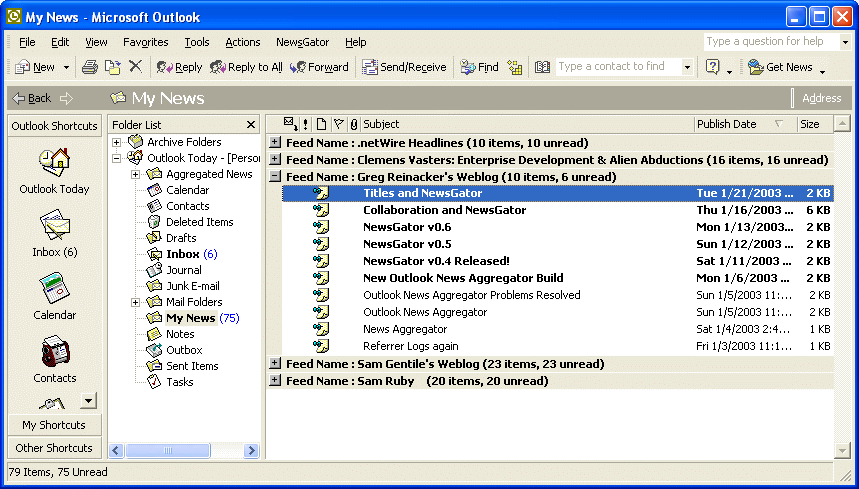
Task: Expand Sam Gentile's Weblog group
Action: (x=276, y=364)
